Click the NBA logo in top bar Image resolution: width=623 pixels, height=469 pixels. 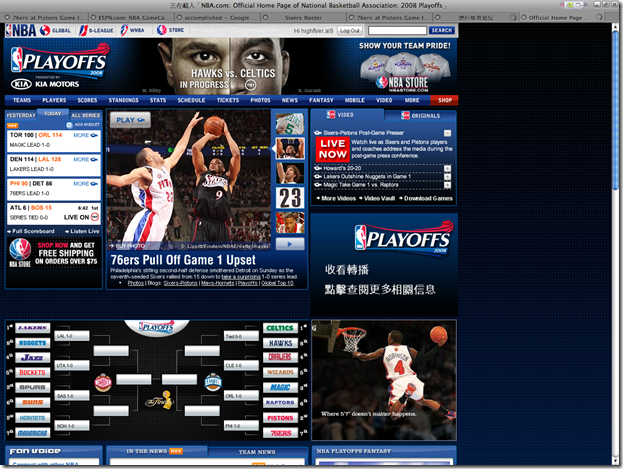21,30
